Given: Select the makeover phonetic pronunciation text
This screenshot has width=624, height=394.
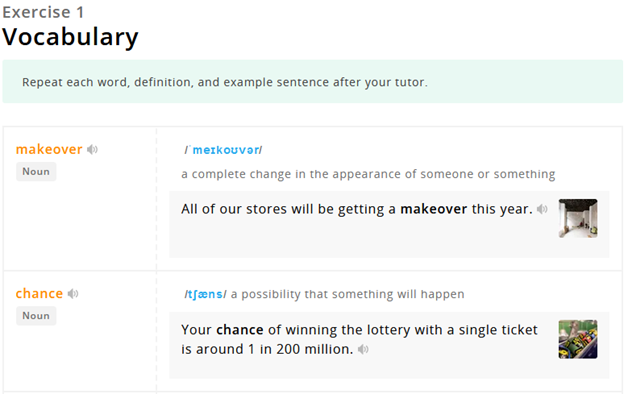Looking at the screenshot, I should (223, 150).
